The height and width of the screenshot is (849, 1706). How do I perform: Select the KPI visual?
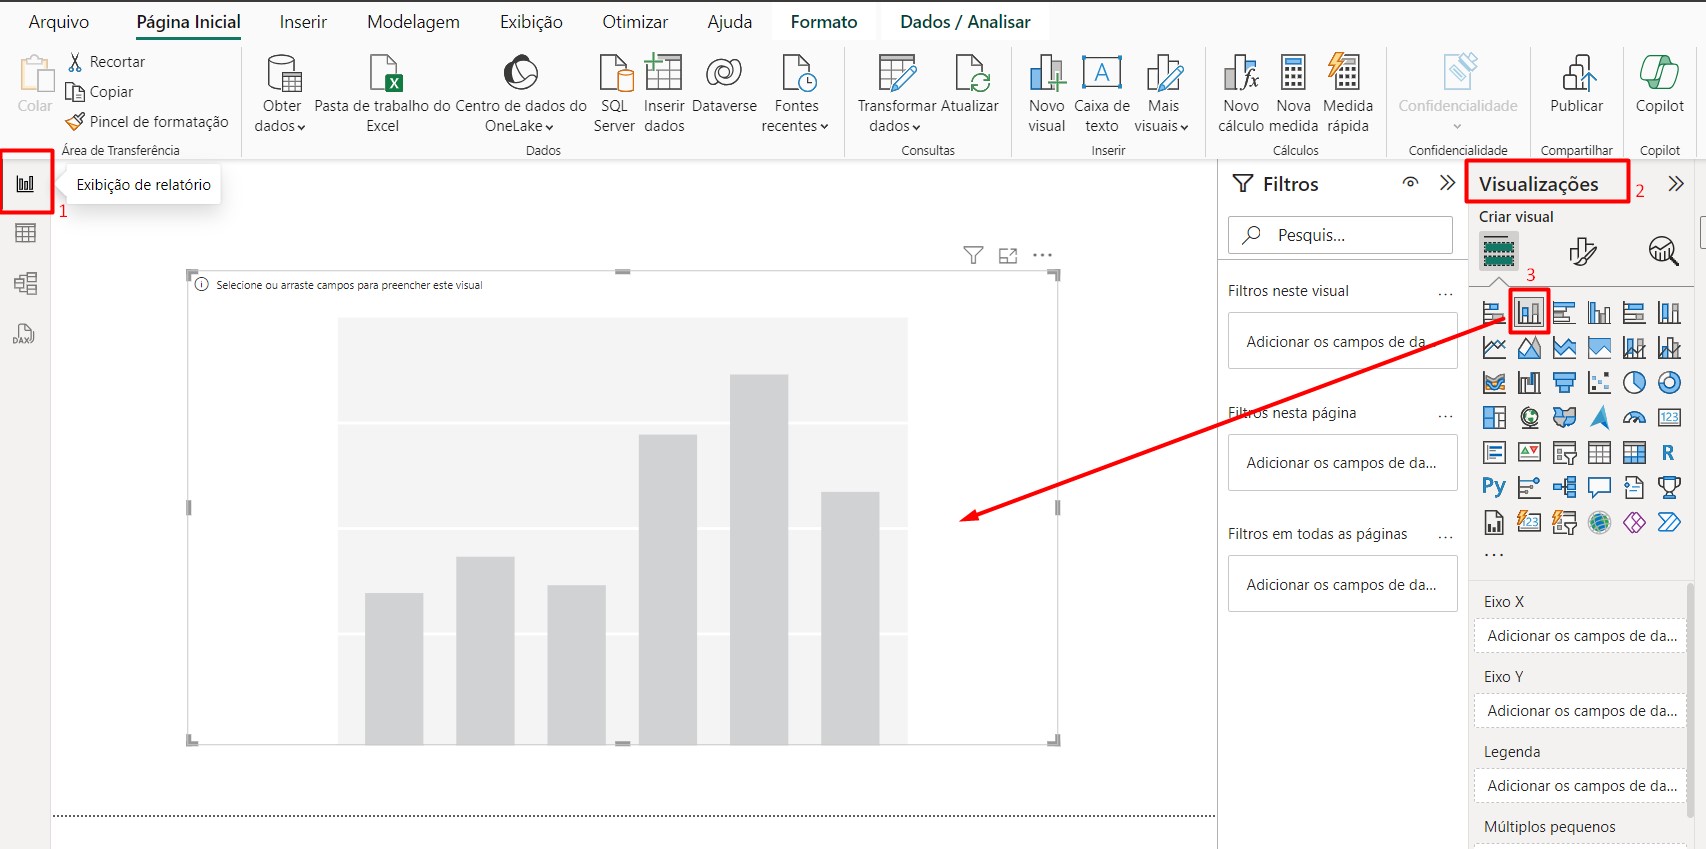(x=1529, y=452)
